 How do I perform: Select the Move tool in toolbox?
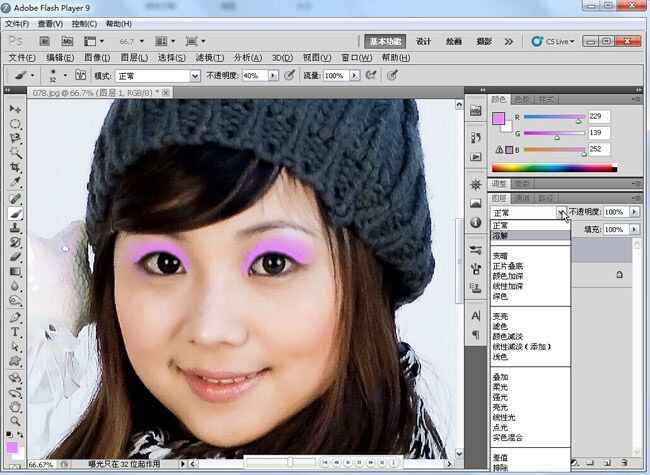click(x=16, y=109)
